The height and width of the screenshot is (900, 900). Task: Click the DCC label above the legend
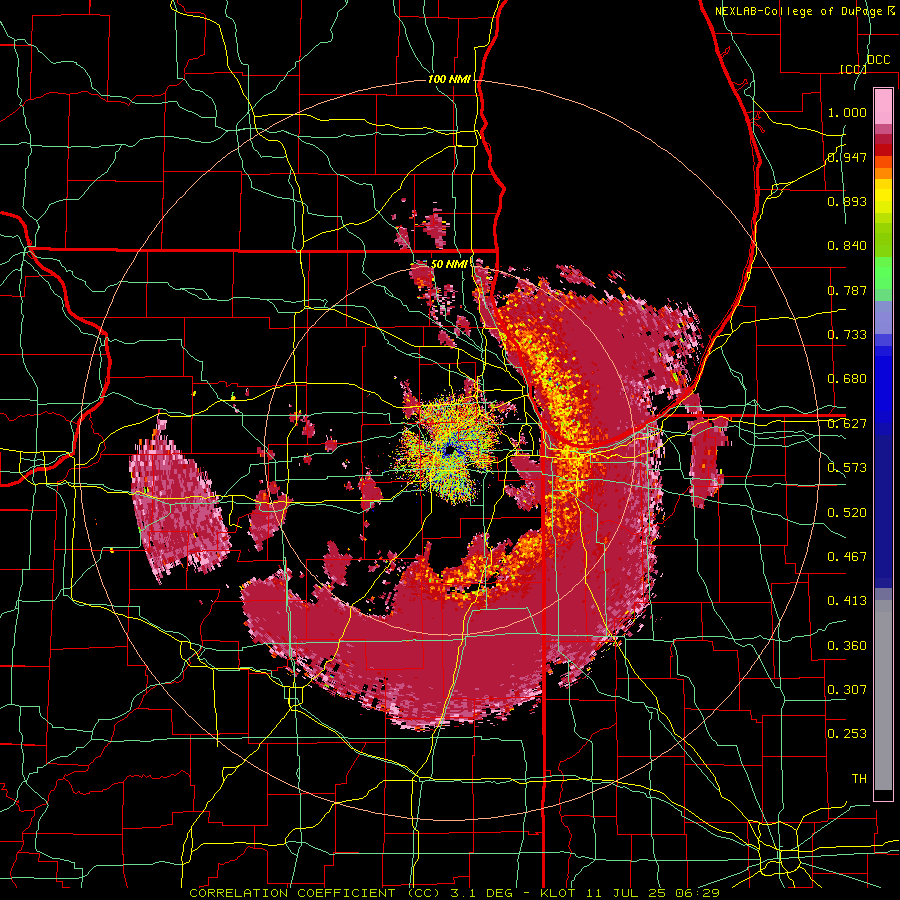coord(879,60)
